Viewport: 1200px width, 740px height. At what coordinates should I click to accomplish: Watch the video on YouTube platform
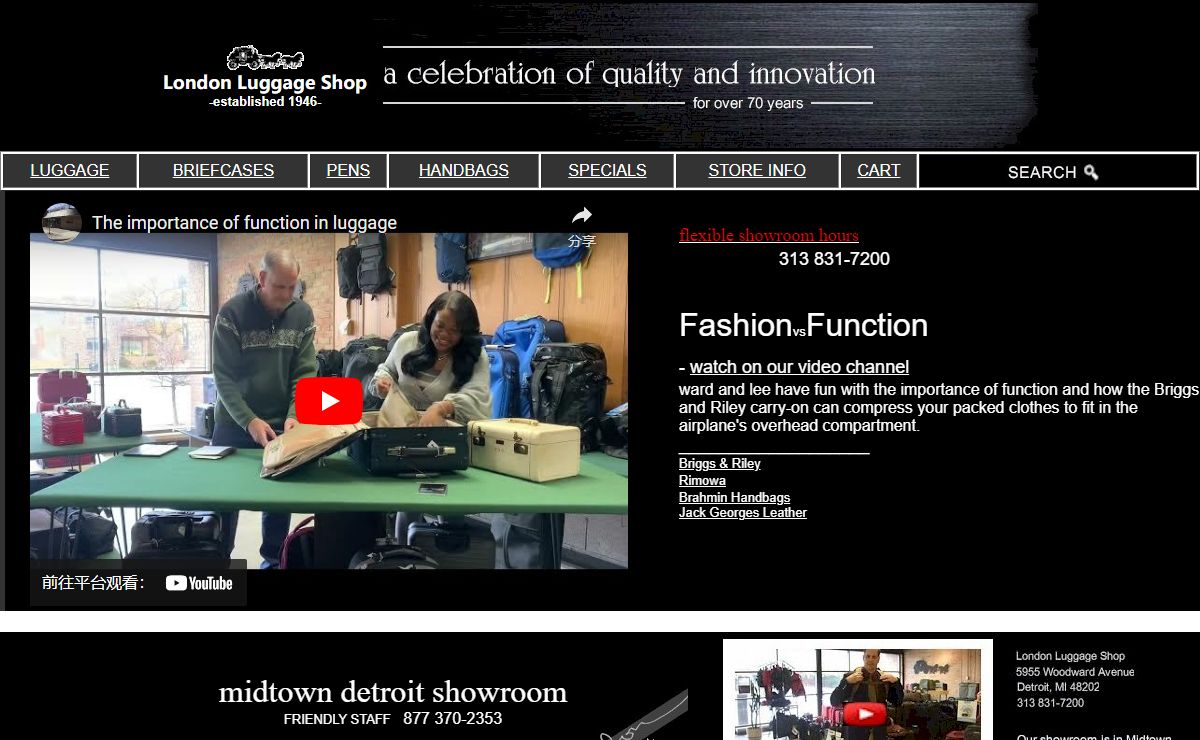pos(138,583)
